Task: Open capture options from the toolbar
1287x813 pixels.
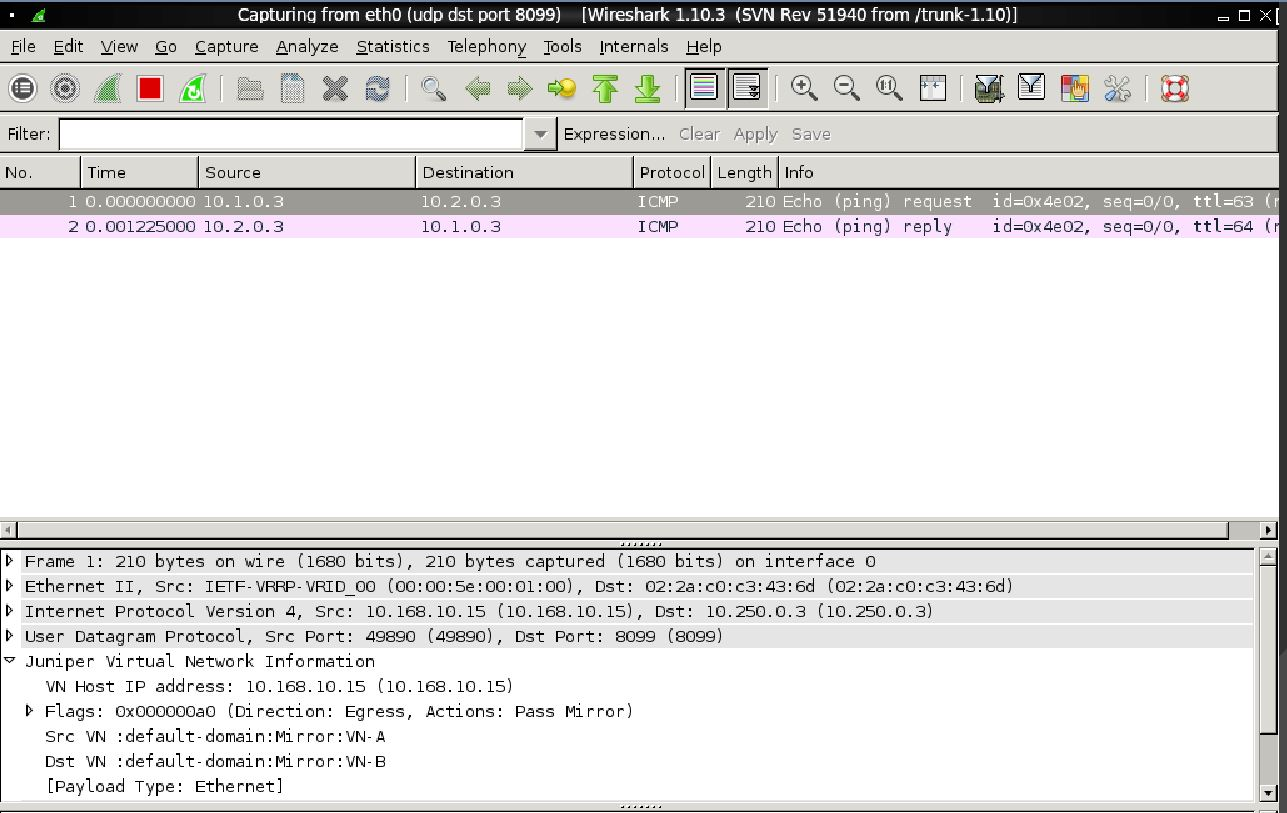Action: (x=65, y=89)
